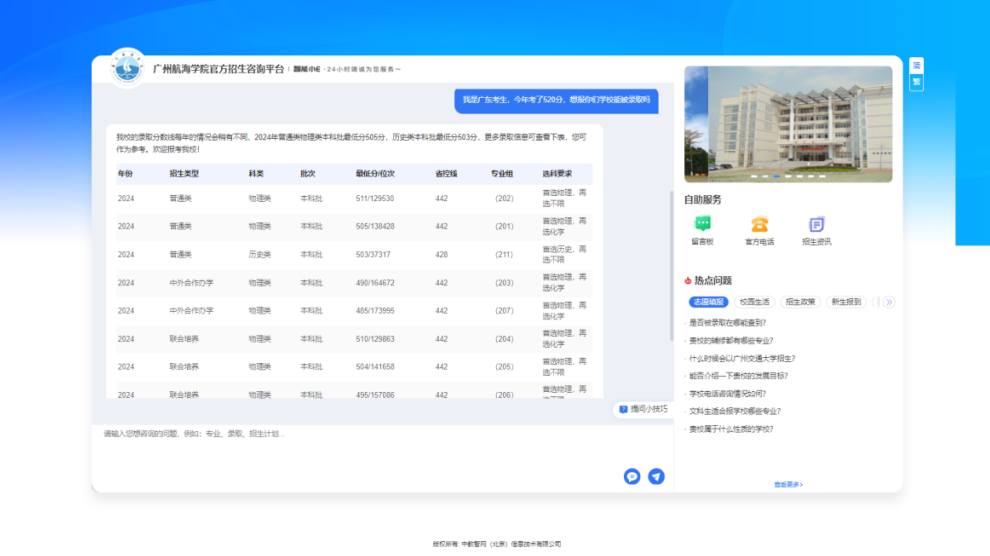Open the 官方电话 telephone icon
This screenshot has height=556, width=990.
point(759,225)
